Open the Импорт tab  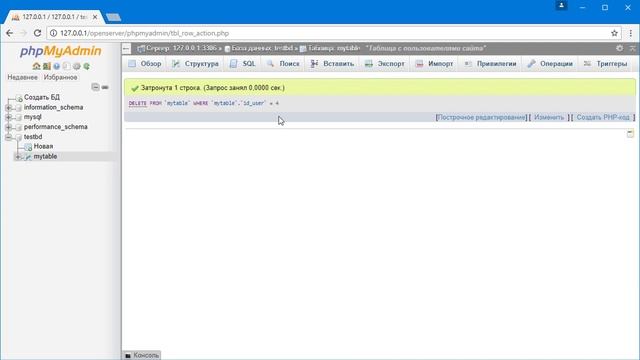(434, 64)
